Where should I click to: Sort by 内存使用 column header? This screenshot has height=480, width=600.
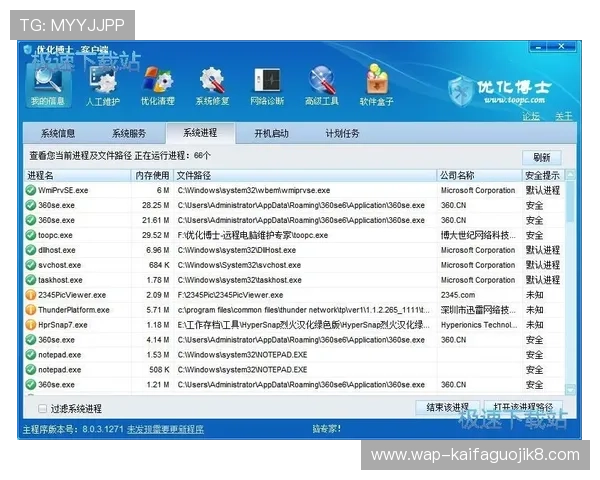(x=152, y=175)
